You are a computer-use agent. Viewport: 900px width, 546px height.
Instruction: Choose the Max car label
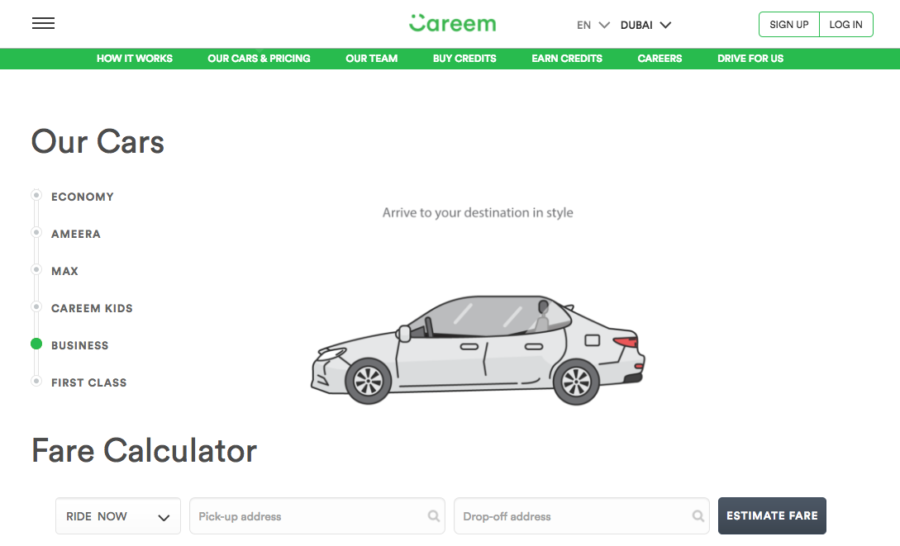tap(65, 271)
